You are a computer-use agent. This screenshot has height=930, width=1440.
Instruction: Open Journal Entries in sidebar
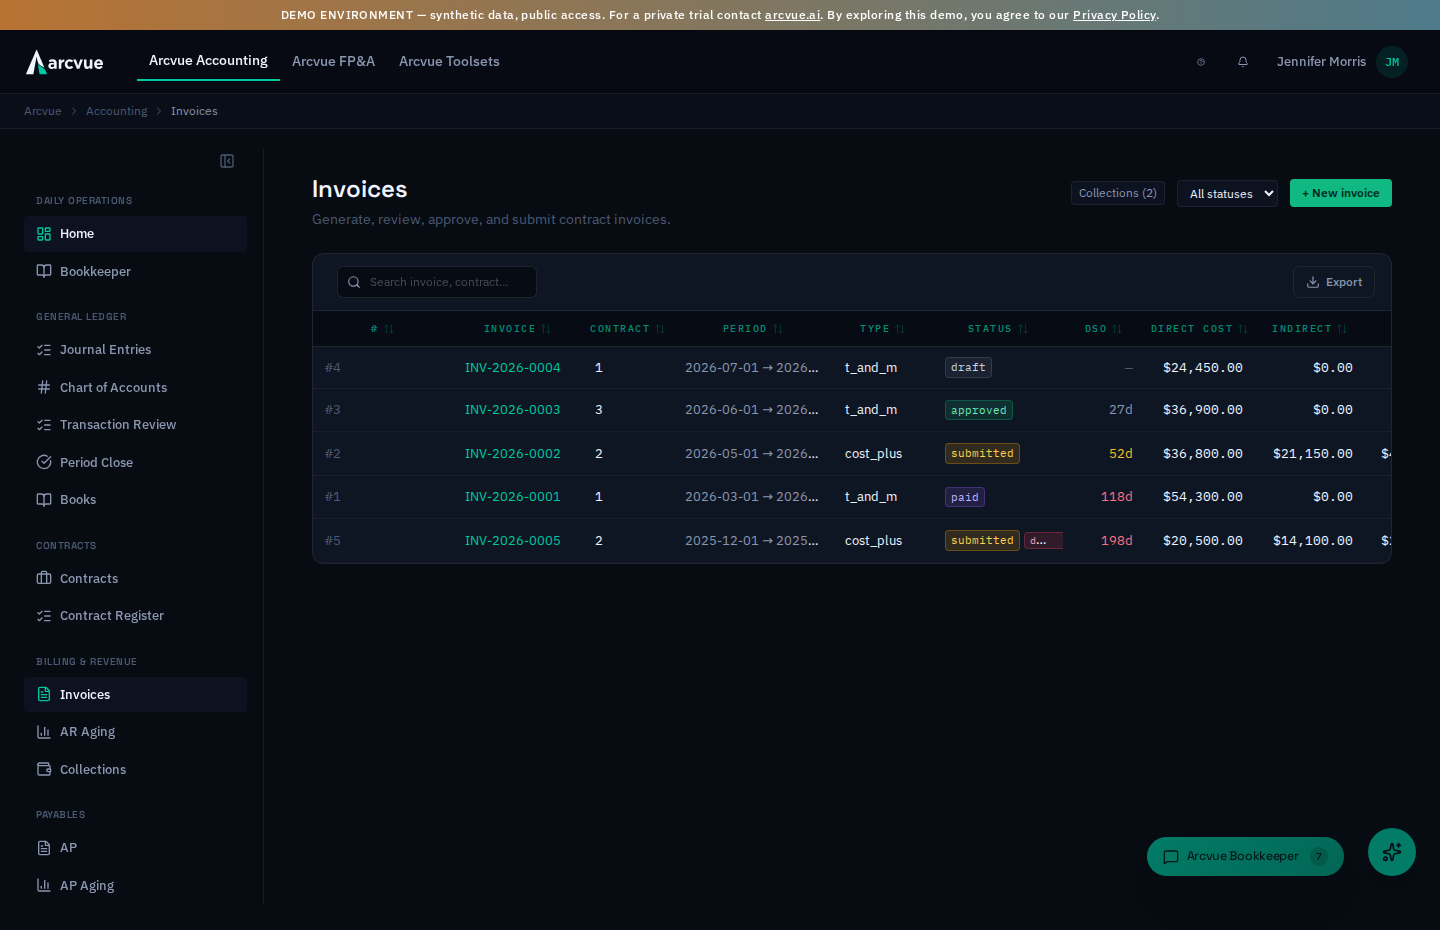pyautogui.click(x=135, y=350)
